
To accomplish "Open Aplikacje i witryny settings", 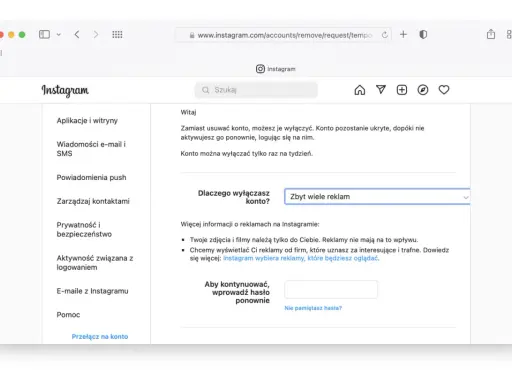I will (x=87, y=121).
